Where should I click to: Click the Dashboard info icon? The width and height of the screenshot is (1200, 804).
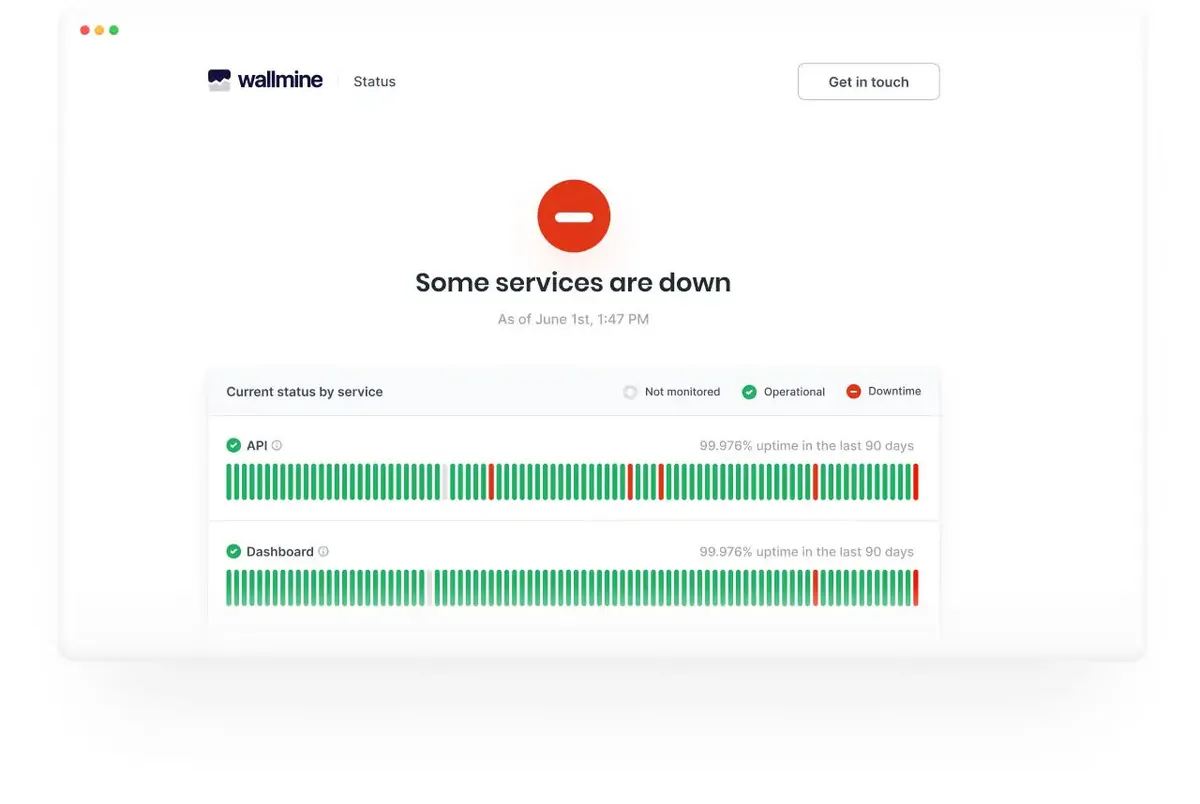click(323, 551)
